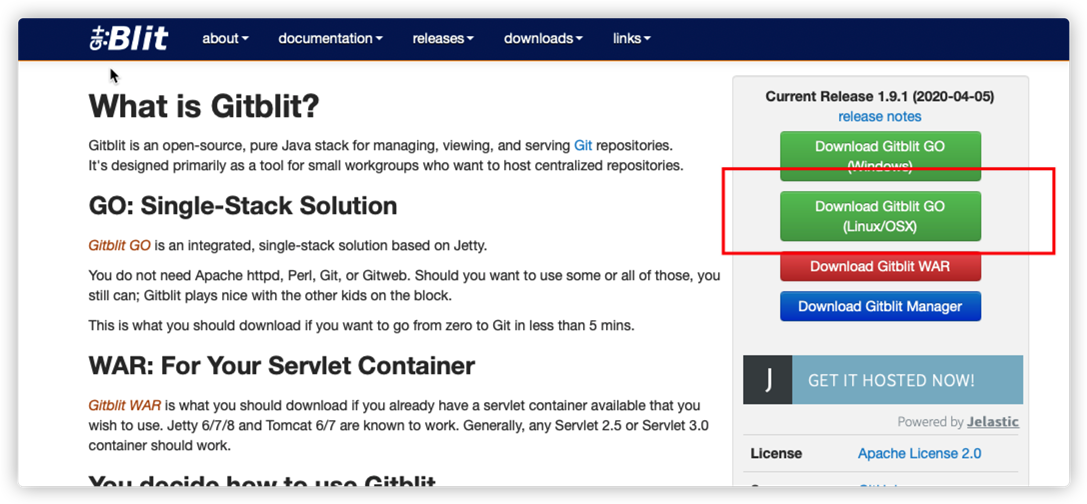
Task: Open the releases dropdown
Action: 443,39
